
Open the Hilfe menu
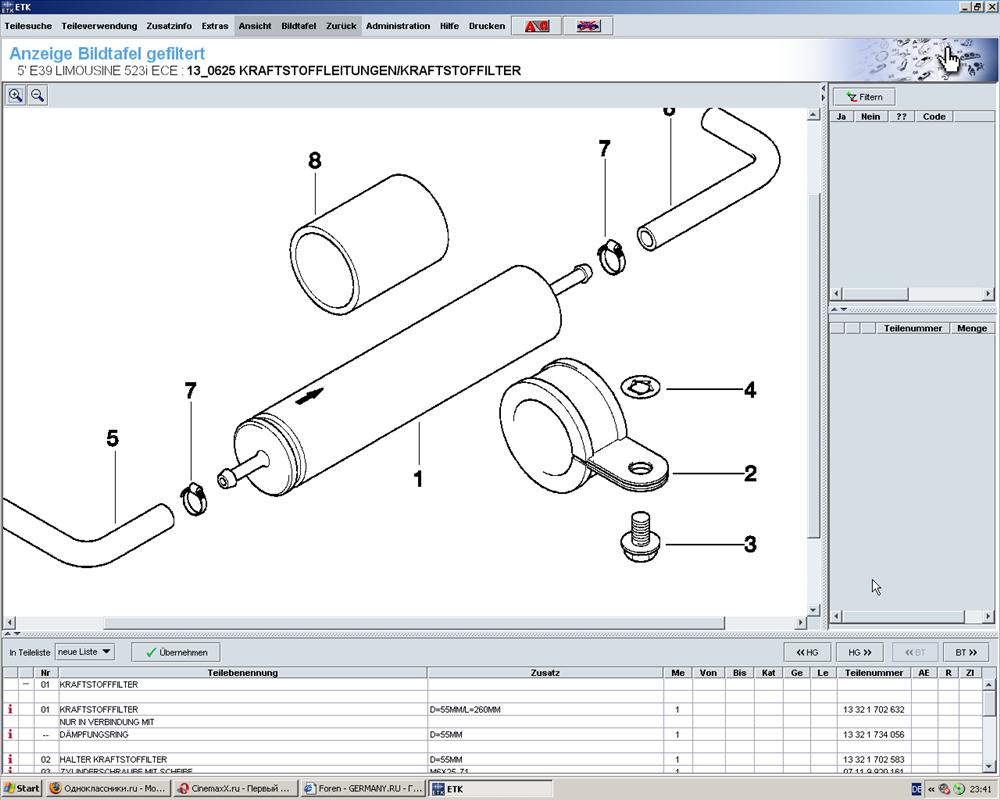tap(449, 26)
